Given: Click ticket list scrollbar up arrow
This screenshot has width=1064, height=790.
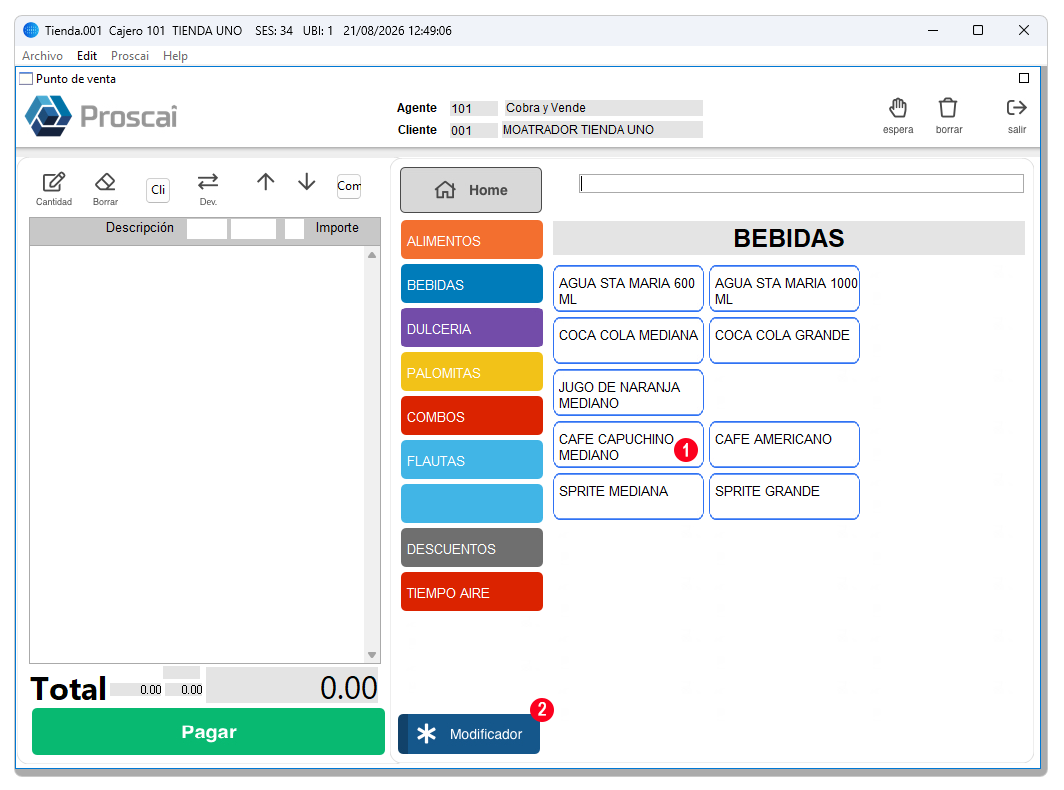Looking at the screenshot, I should (372, 255).
